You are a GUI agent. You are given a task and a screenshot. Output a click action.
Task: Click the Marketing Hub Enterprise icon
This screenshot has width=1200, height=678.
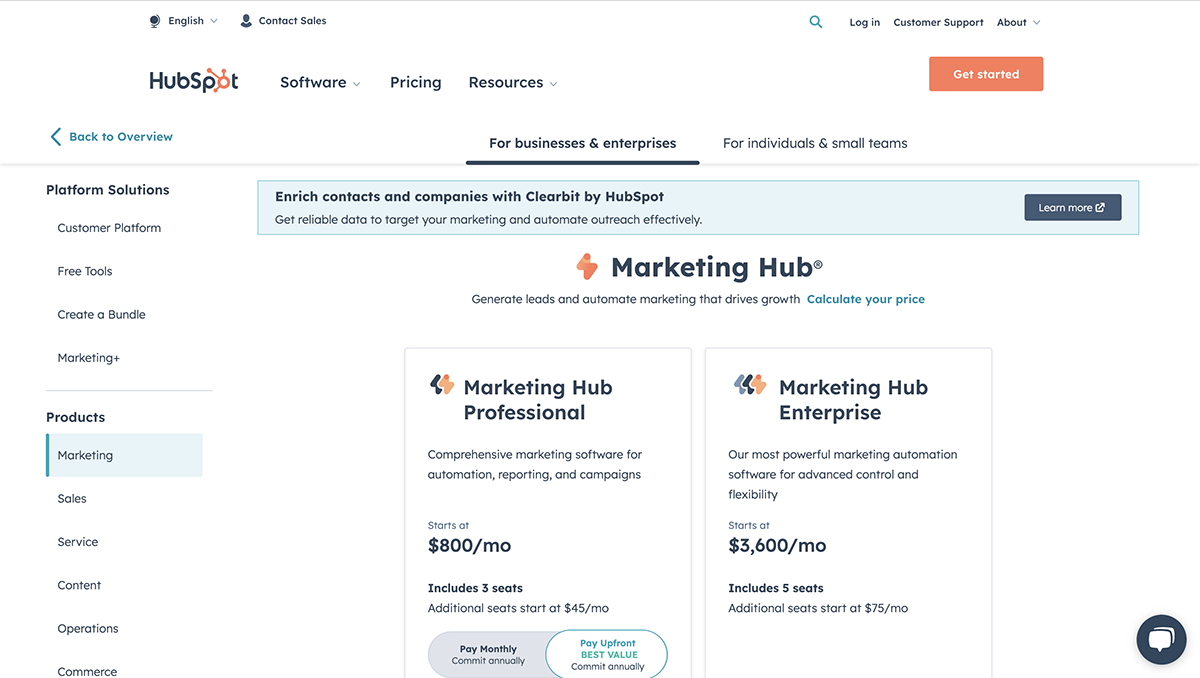tap(750, 385)
